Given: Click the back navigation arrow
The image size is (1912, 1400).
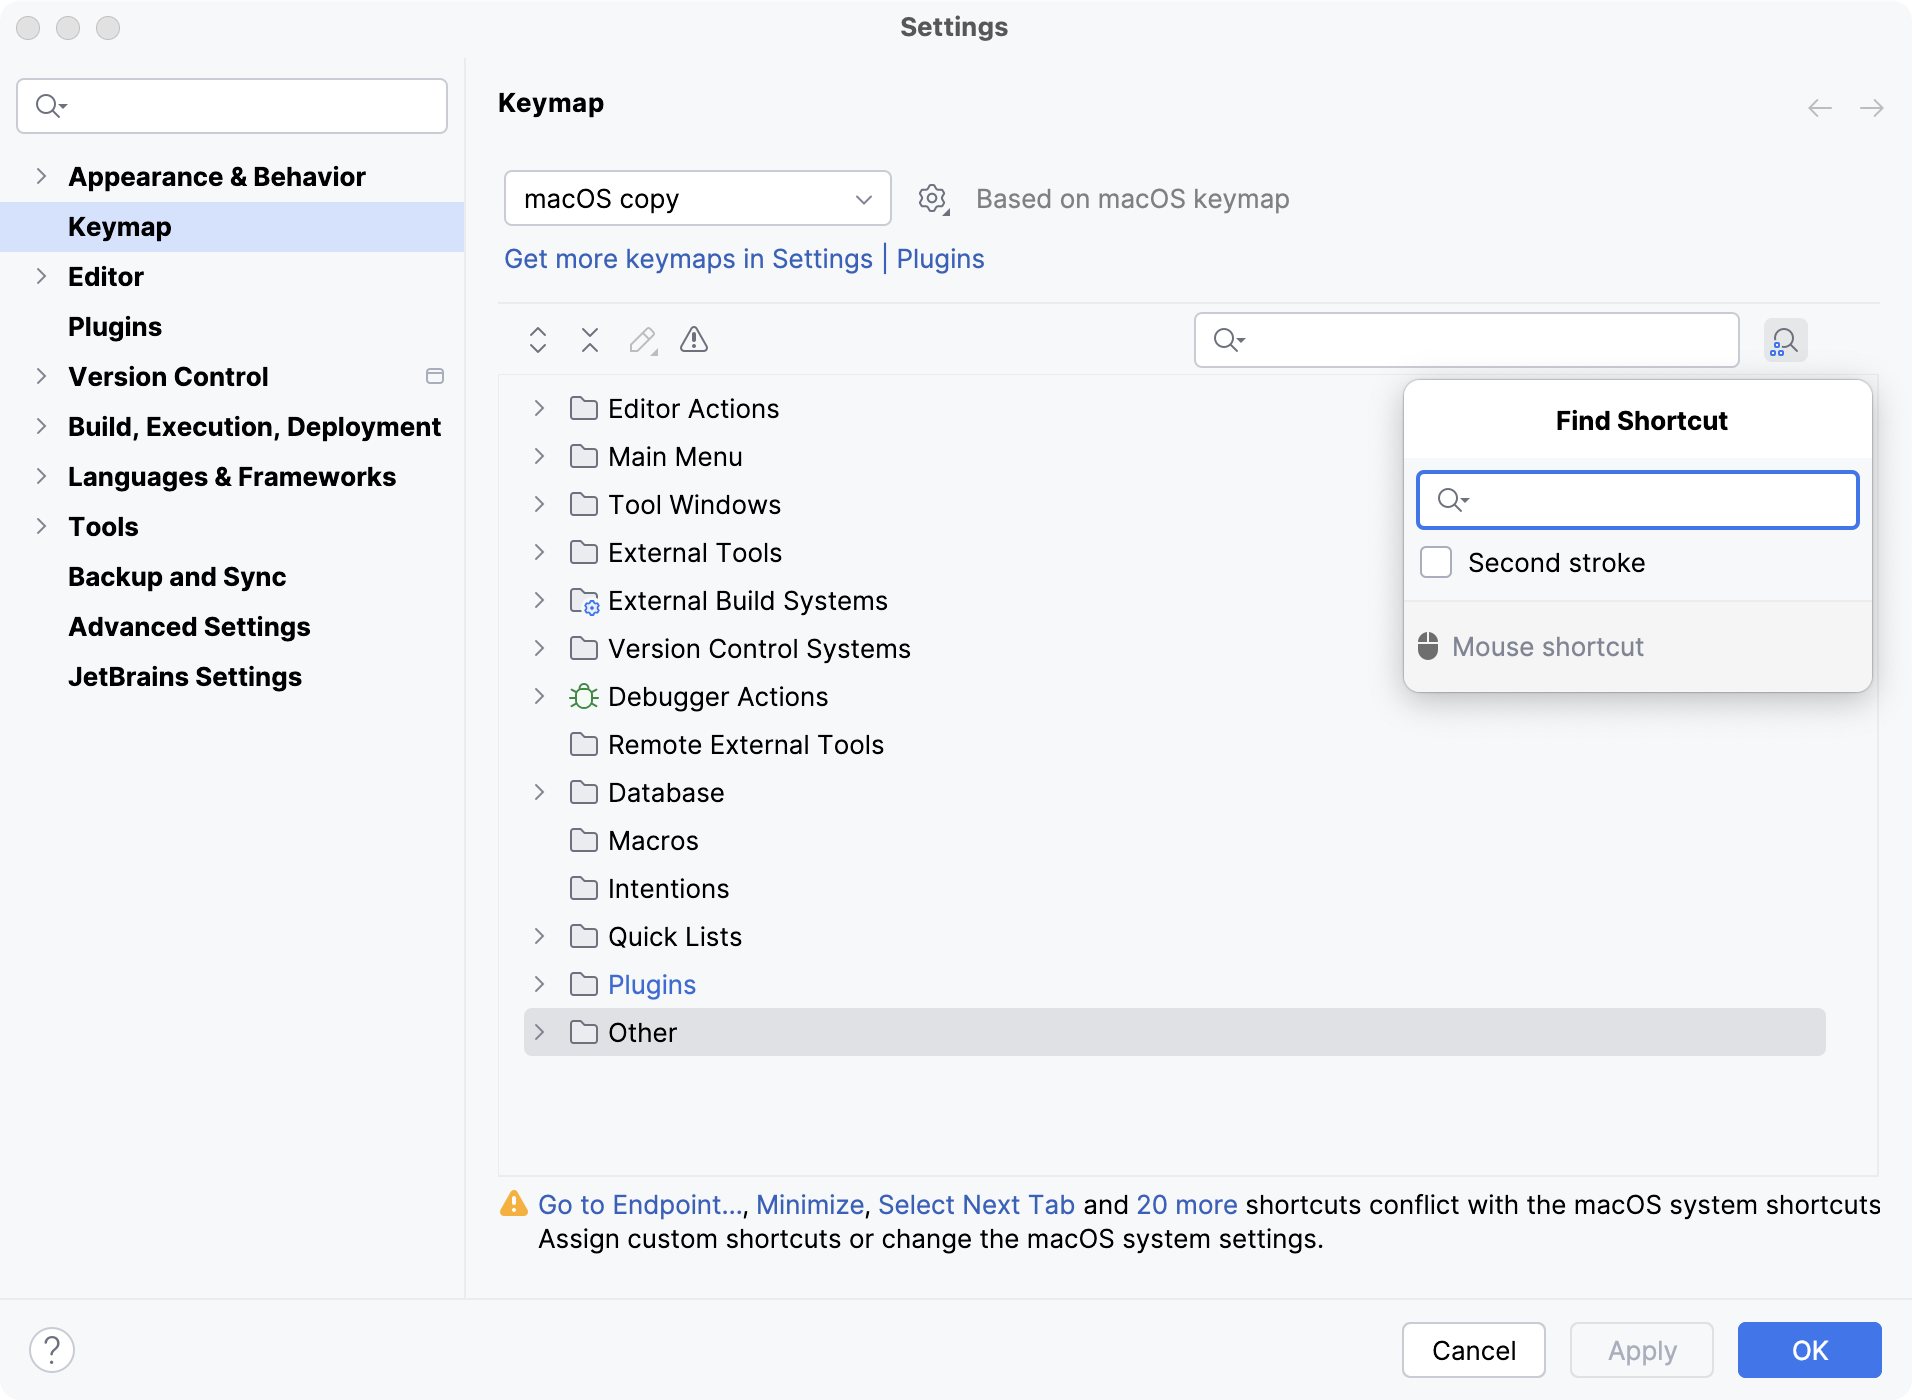Looking at the screenshot, I should click(1819, 108).
